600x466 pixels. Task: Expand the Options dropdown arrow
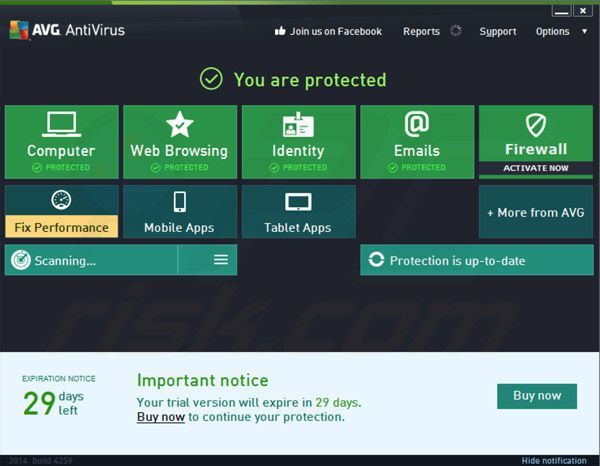(584, 31)
